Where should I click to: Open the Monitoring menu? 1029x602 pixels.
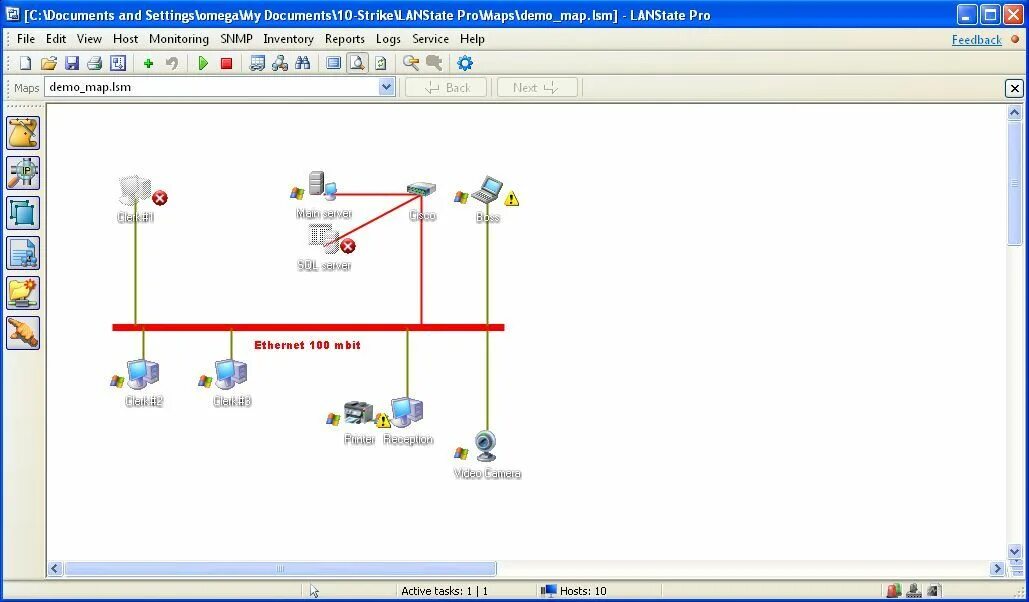point(178,39)
